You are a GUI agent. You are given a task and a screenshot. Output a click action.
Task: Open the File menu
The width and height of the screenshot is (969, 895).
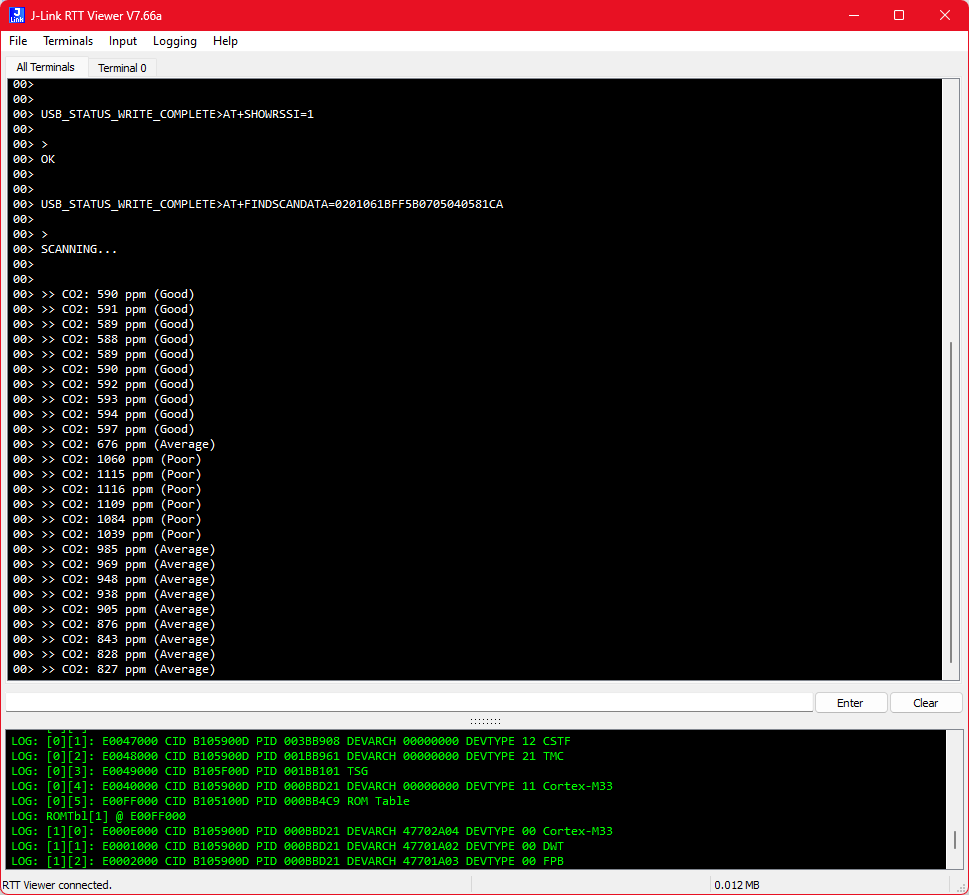(x=18, y=41)
